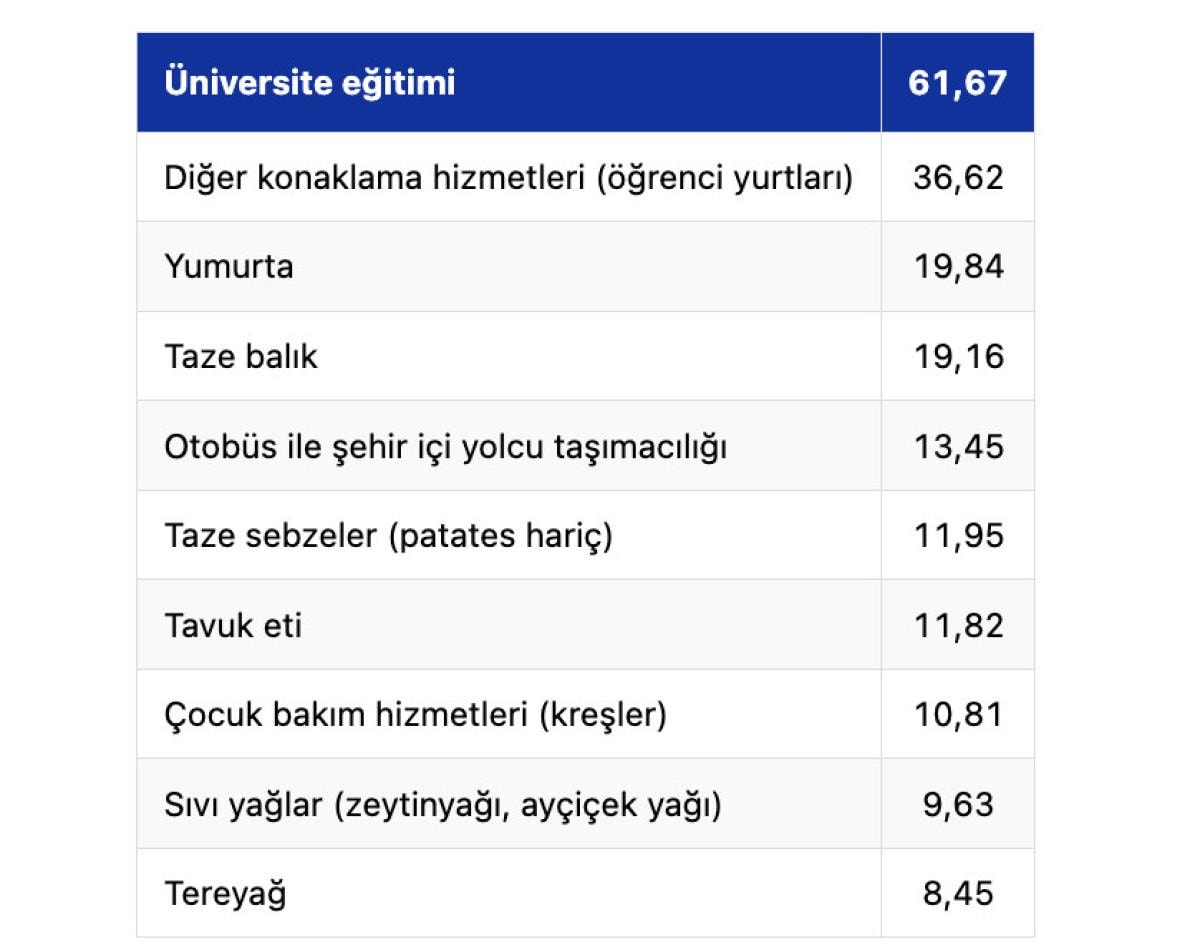The width and height of the screenshot is (1200, 945).
Task: Select the 11,95 value cell
Action: (957, 536)
